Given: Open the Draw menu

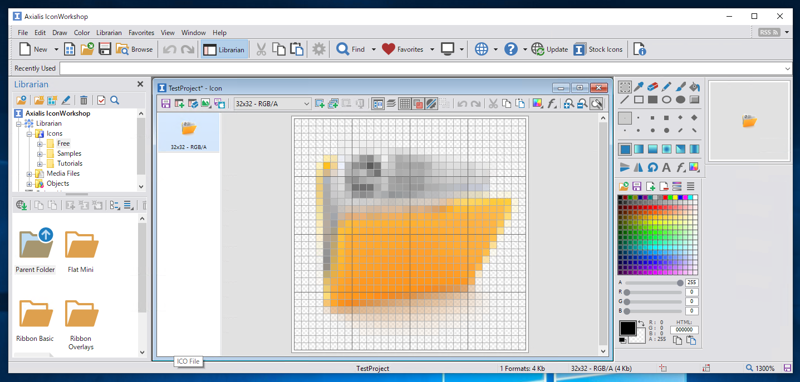Looking at the screenshot, I should tap(60, 33).
